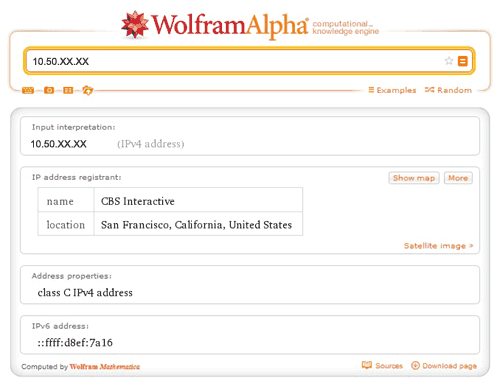Select the CBS Interactive name cell

(x=198, y=201)
